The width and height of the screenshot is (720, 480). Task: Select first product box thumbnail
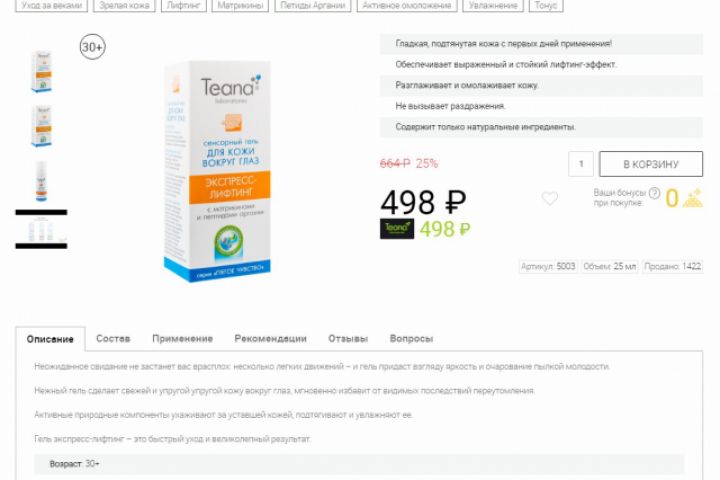pyautogui.click(x=41, y=72)
